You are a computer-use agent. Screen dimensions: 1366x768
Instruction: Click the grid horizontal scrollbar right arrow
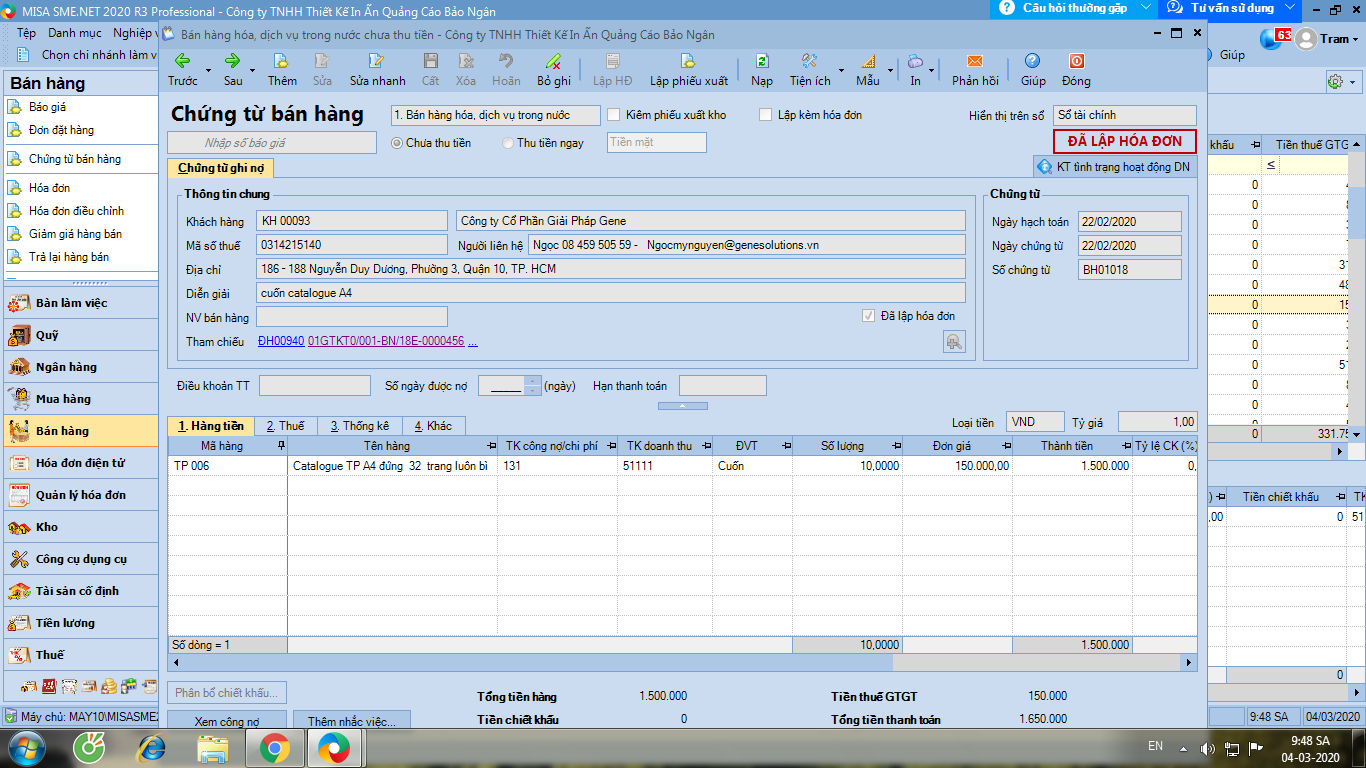click(x=1189, y=662)
